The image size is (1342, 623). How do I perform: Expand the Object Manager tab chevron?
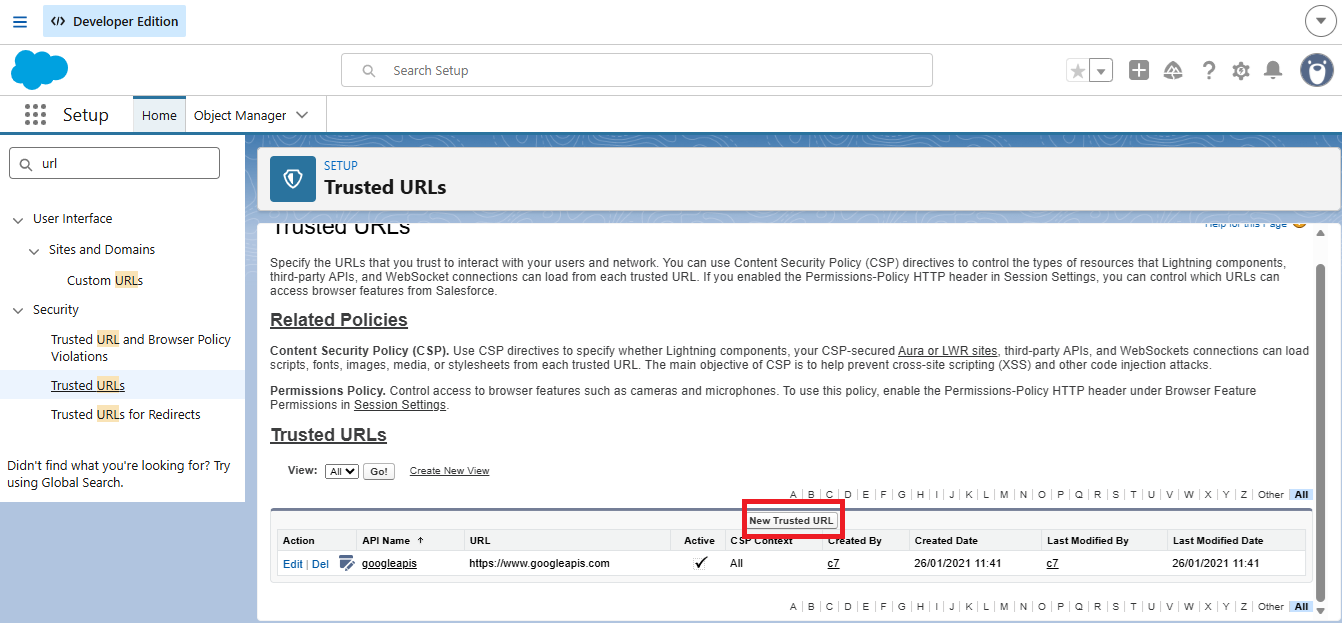tap(303, 115)
